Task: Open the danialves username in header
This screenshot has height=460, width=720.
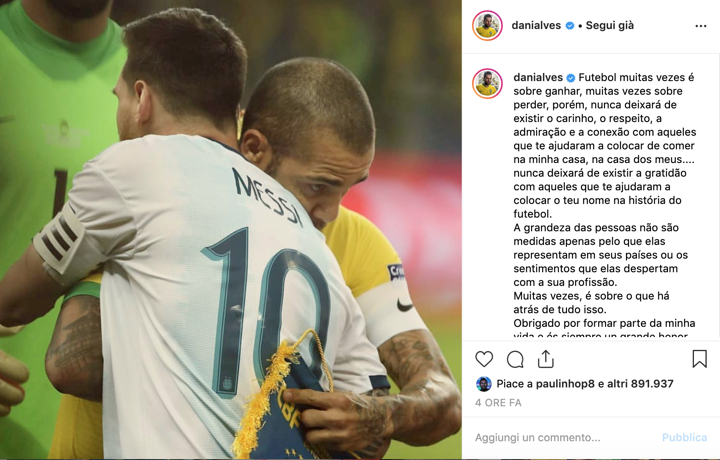Action: 536,26
